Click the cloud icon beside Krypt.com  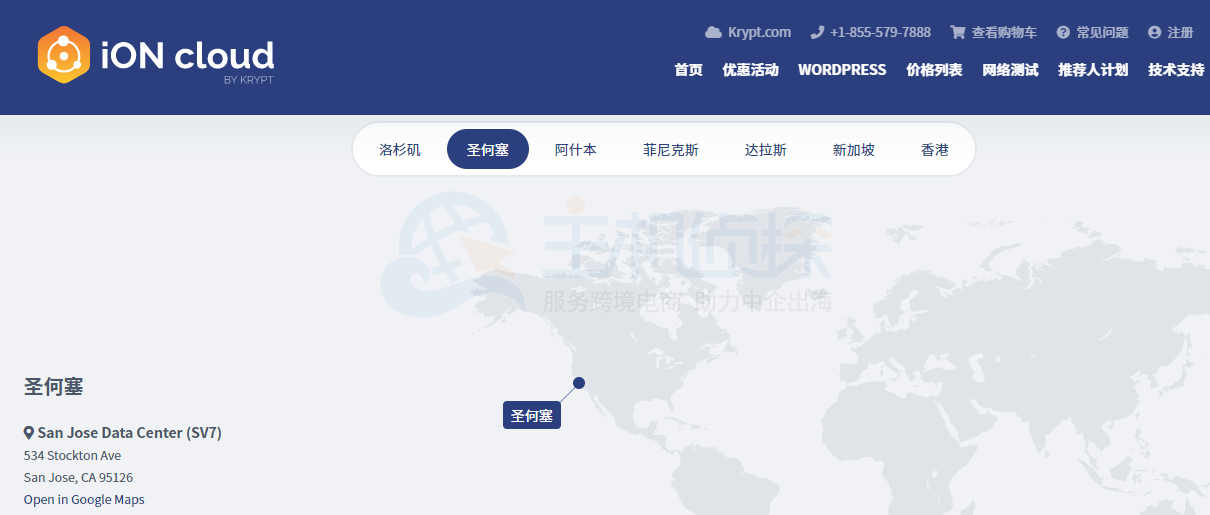(x=713, y=32)
